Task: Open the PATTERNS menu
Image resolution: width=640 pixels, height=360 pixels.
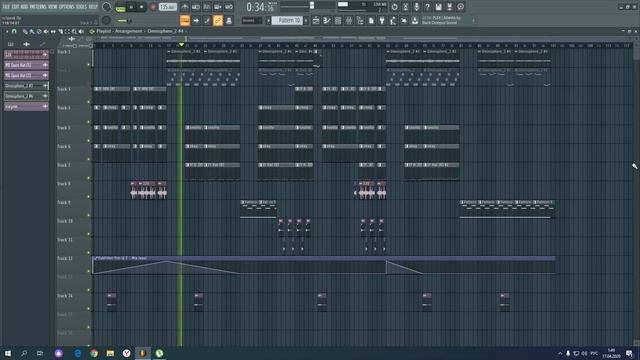Action: pos(38,7)
